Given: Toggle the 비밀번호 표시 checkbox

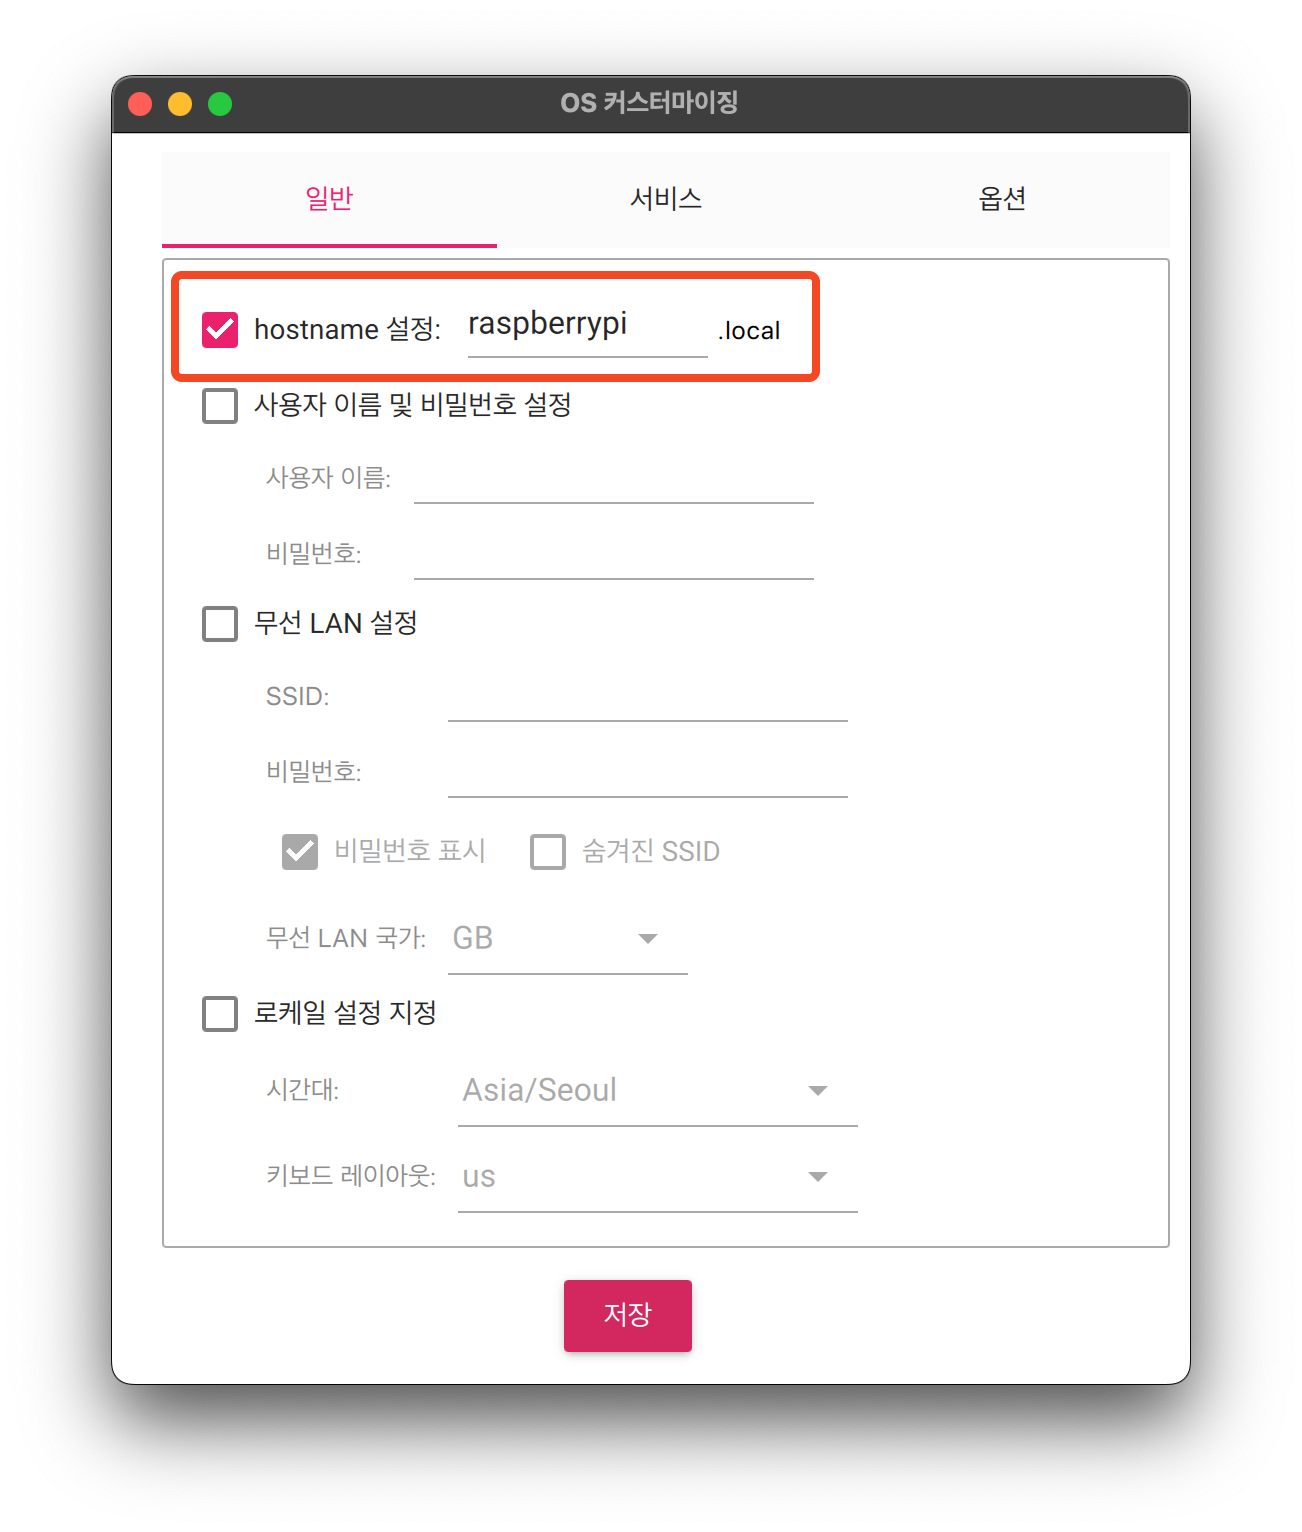Looking at the screenshot, I should (300, 852).
